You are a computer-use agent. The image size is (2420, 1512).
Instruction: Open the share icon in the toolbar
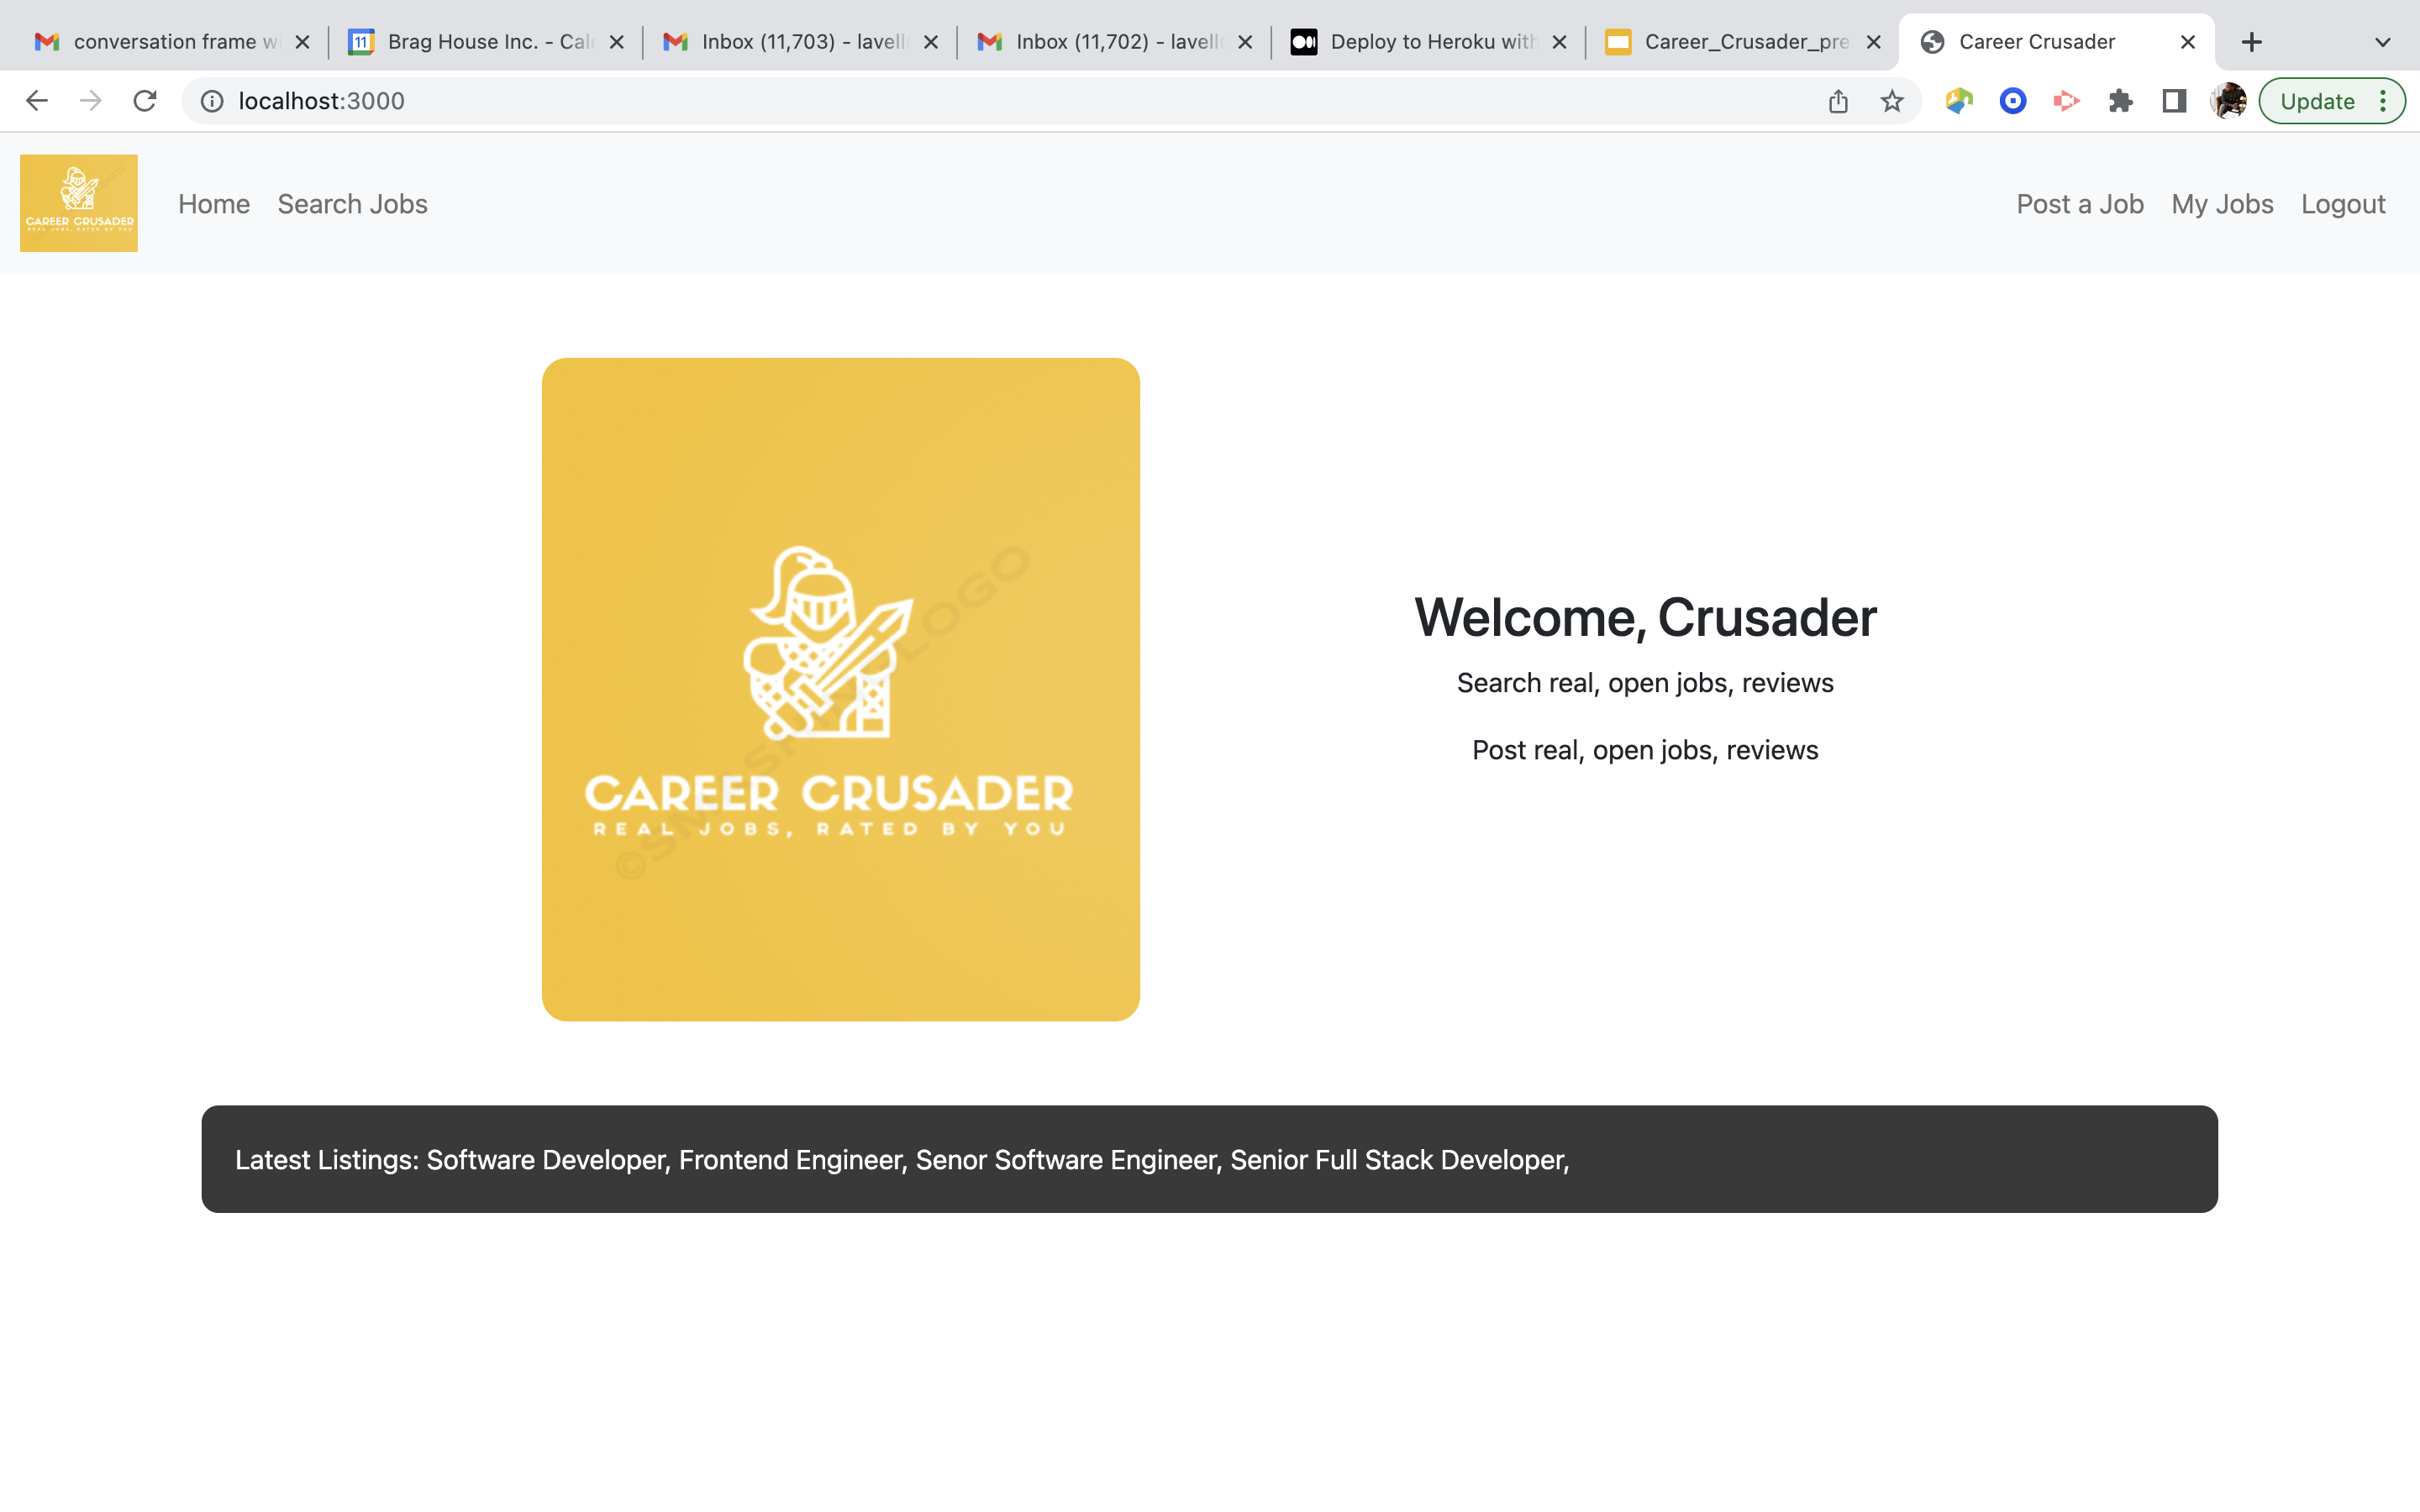click(1836, 100)
